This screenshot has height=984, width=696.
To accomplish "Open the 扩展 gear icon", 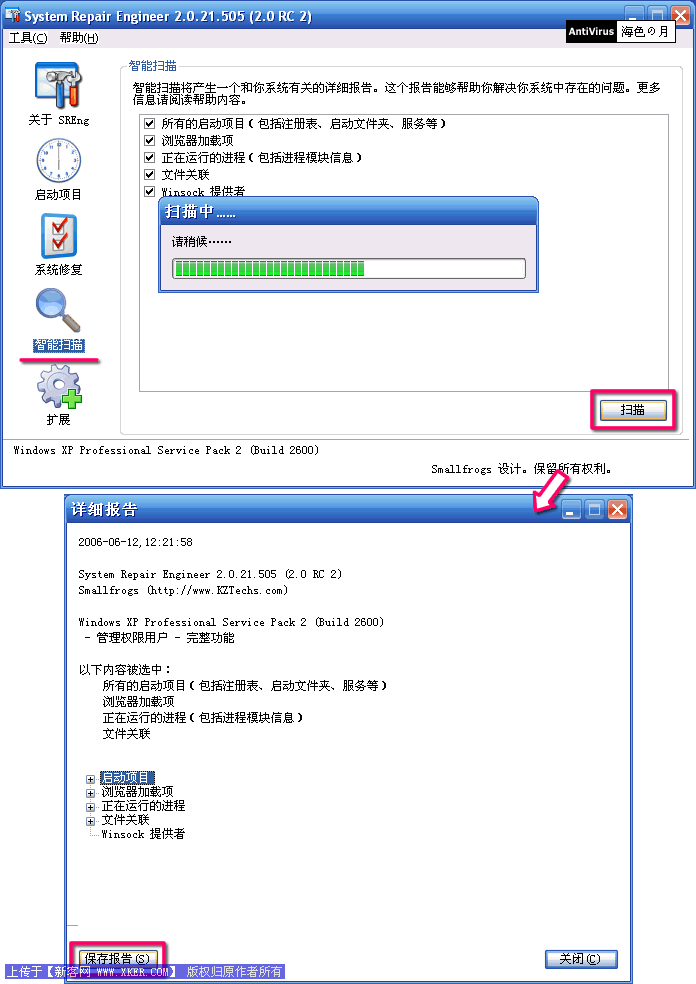I will pos(59,387).
